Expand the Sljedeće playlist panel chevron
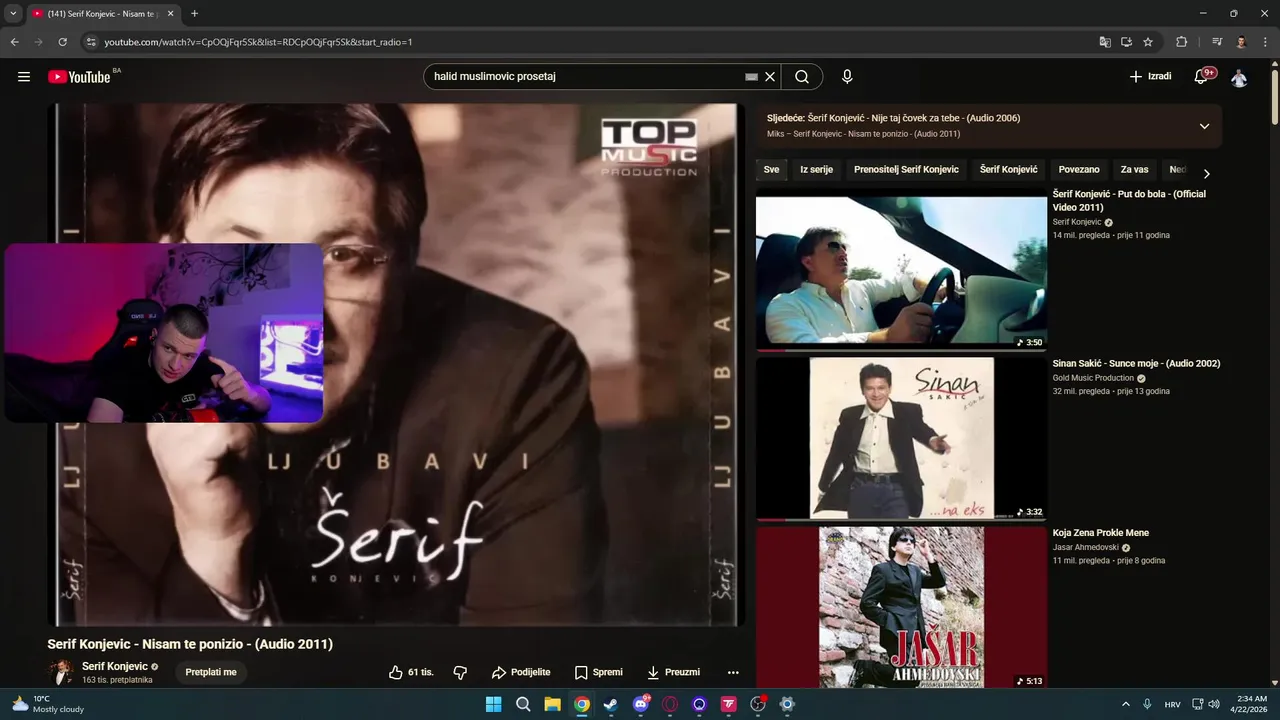The width and height of the screenshot is (1280, 720). 1204,126
